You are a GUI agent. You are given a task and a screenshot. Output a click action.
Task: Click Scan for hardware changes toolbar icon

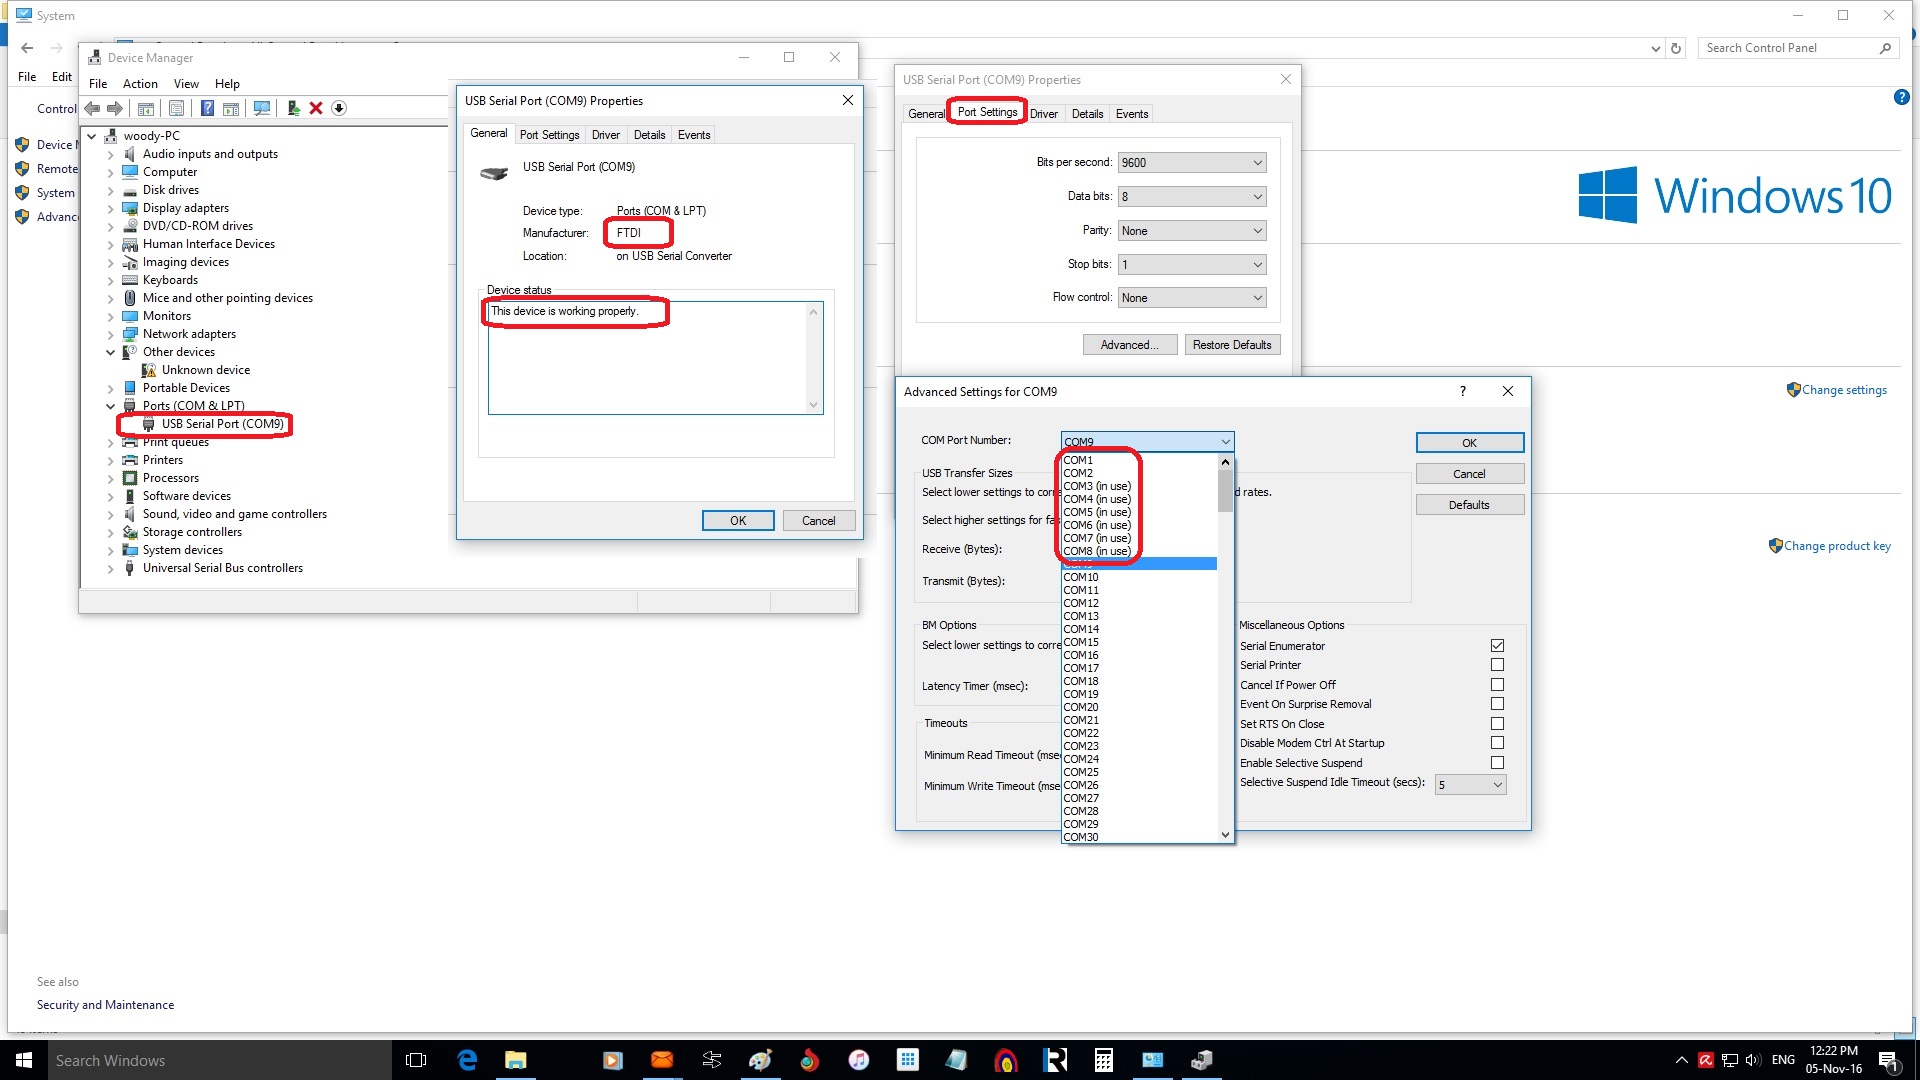click(262, 108)
